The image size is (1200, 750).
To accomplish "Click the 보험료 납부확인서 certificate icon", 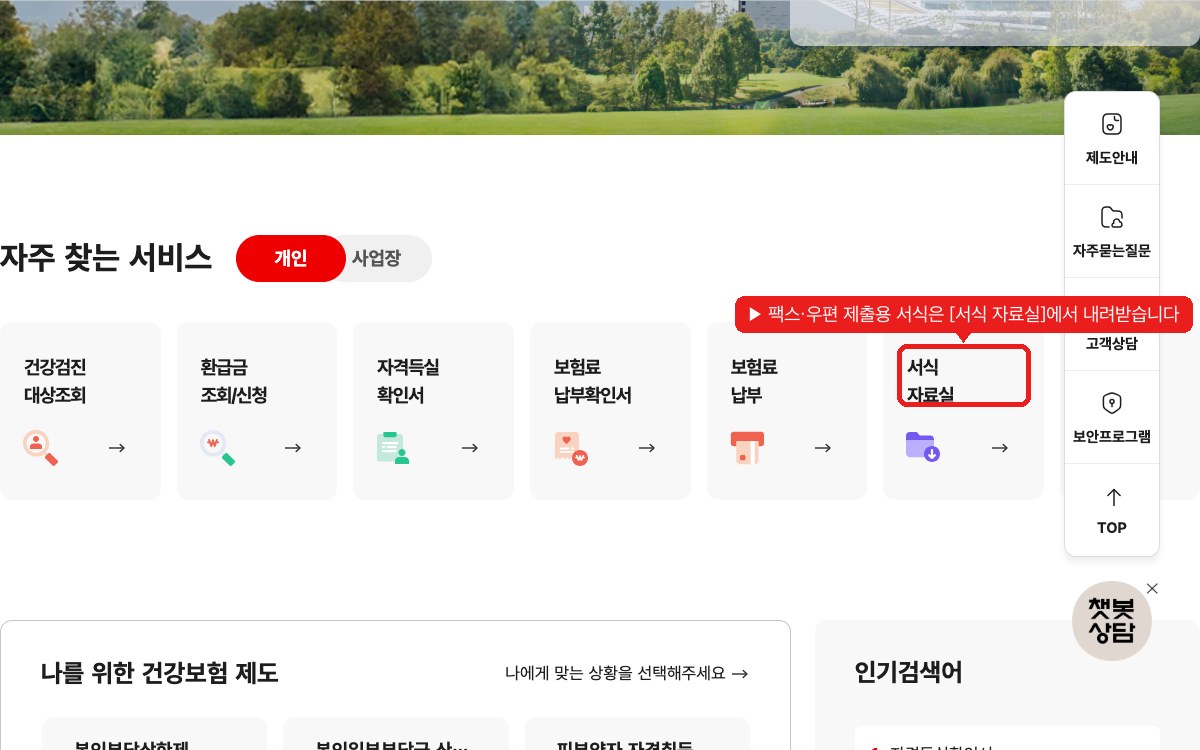I will pyautogui.click(x=570, y=448).
